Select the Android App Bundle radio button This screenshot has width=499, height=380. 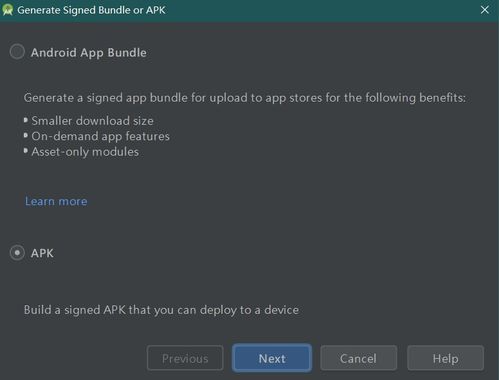pyautogui.click(x=17, y=52)
